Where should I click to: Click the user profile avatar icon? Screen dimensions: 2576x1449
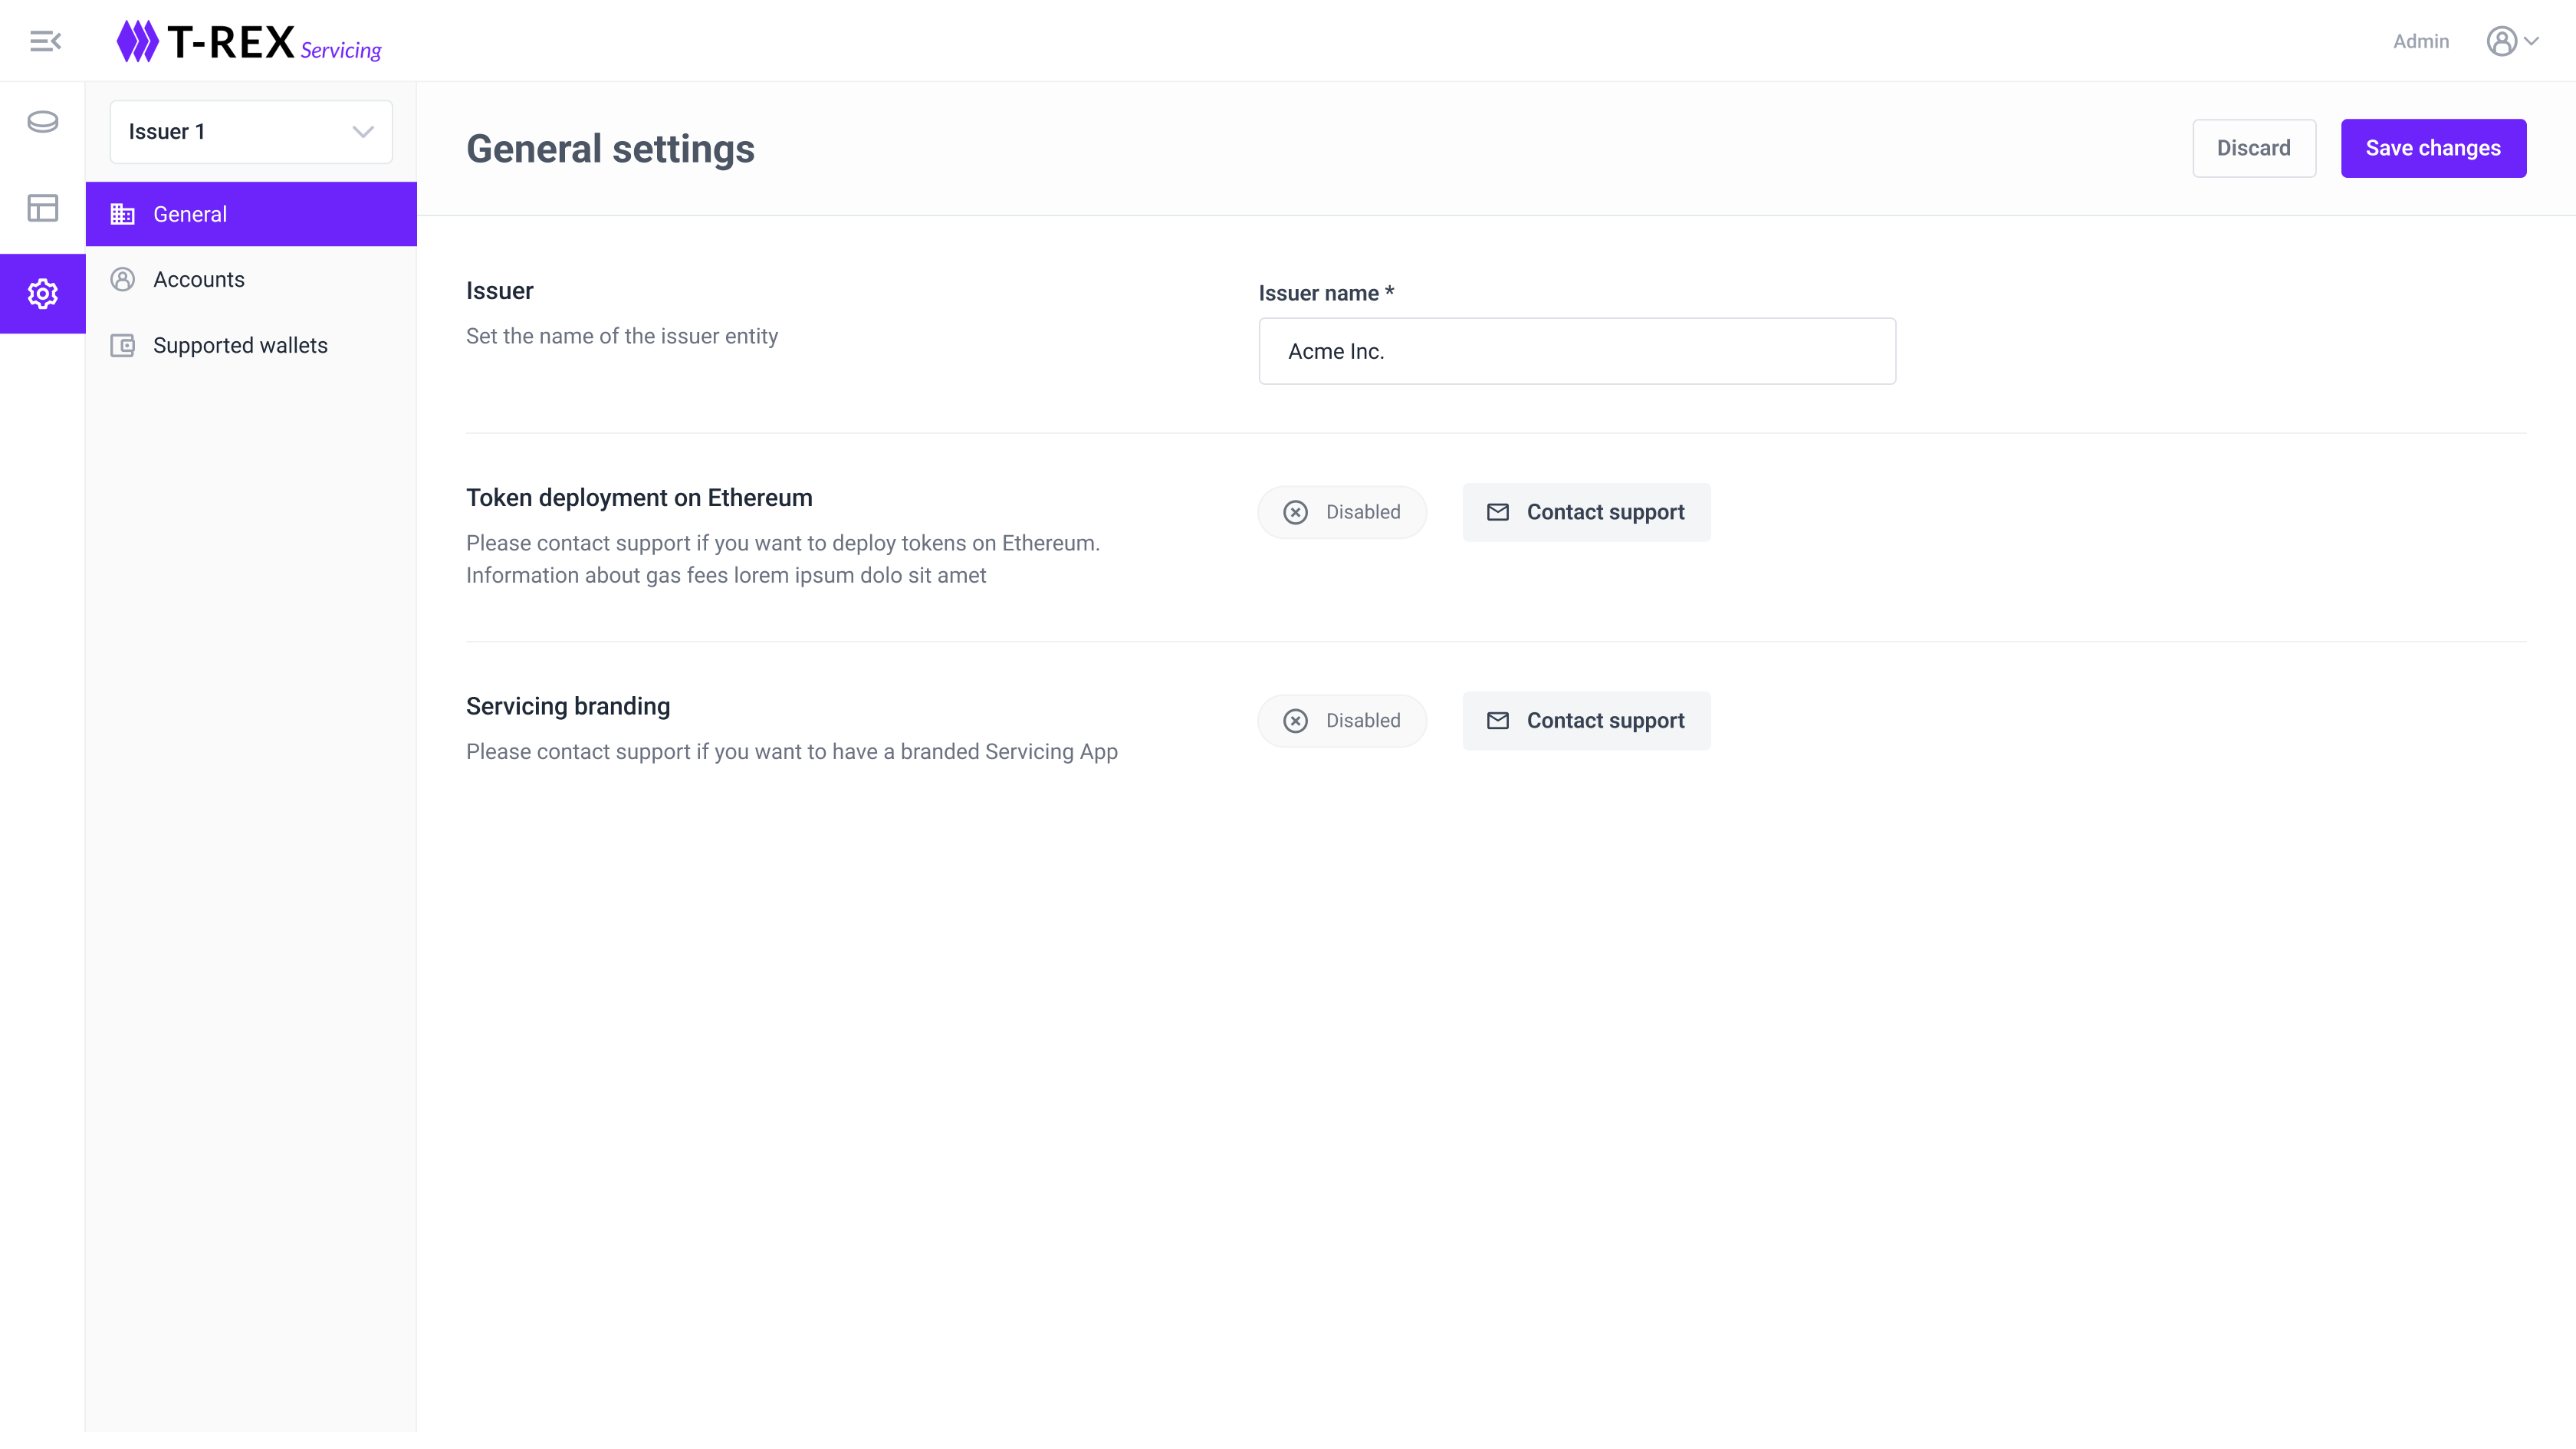point(2501,41)
